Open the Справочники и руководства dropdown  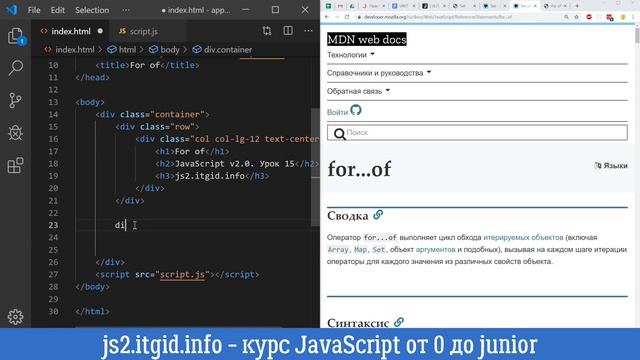(x=379, y=73)
